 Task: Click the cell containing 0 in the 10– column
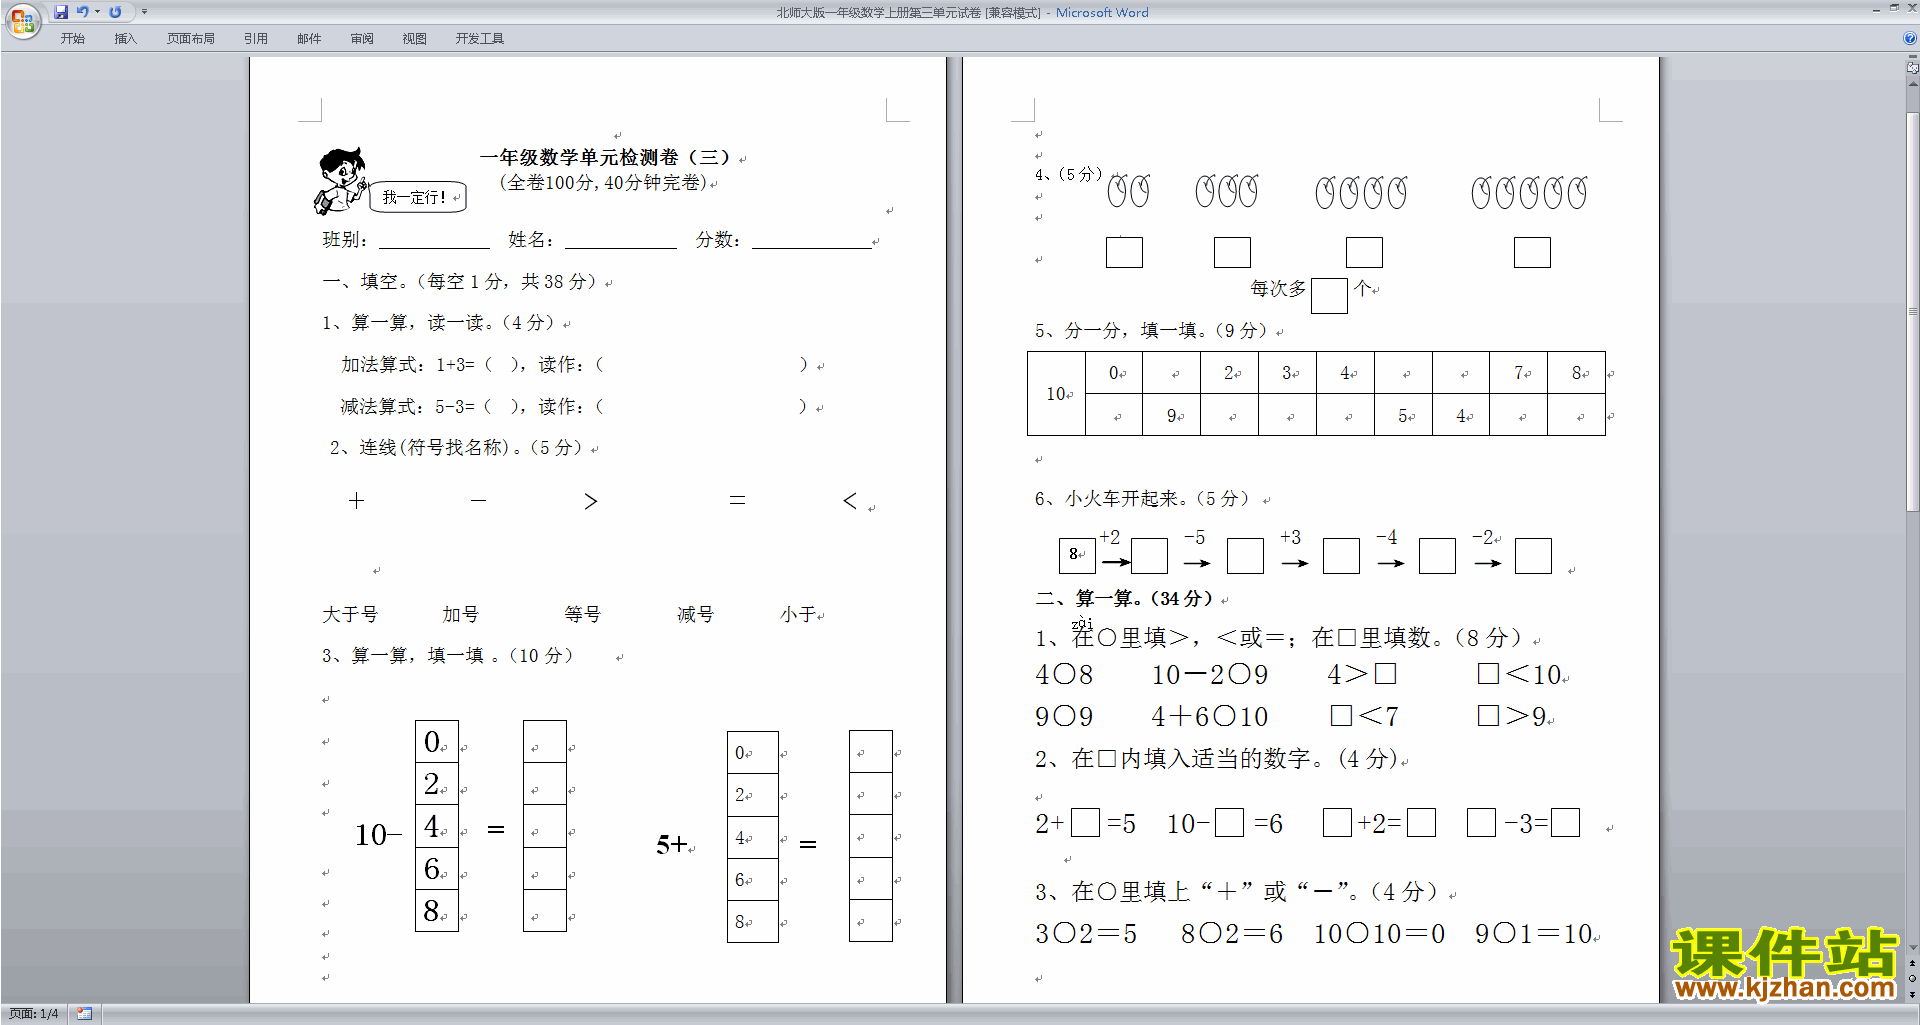(x=437, y=742)
